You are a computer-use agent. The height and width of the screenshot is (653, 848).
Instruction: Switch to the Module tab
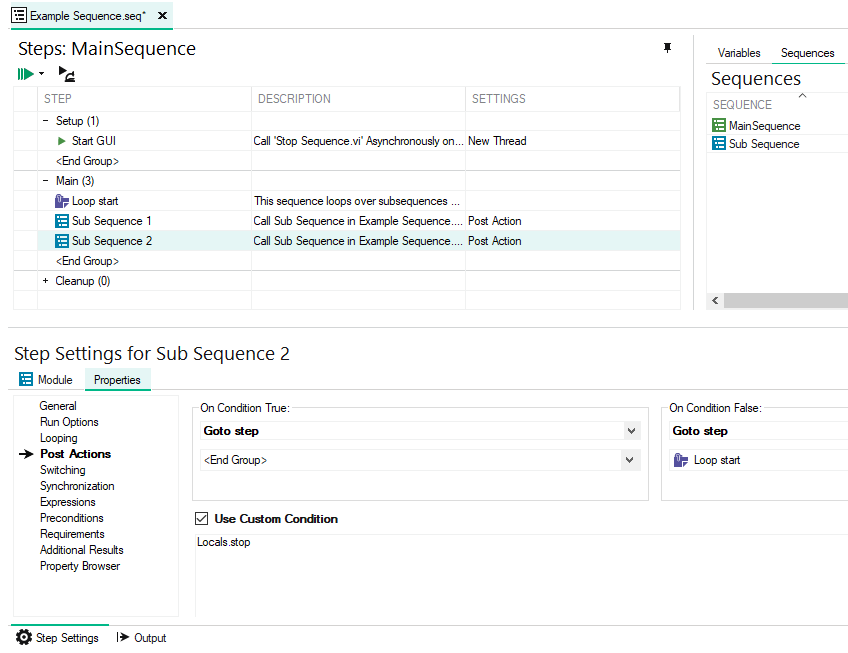[x=46, y=380]
